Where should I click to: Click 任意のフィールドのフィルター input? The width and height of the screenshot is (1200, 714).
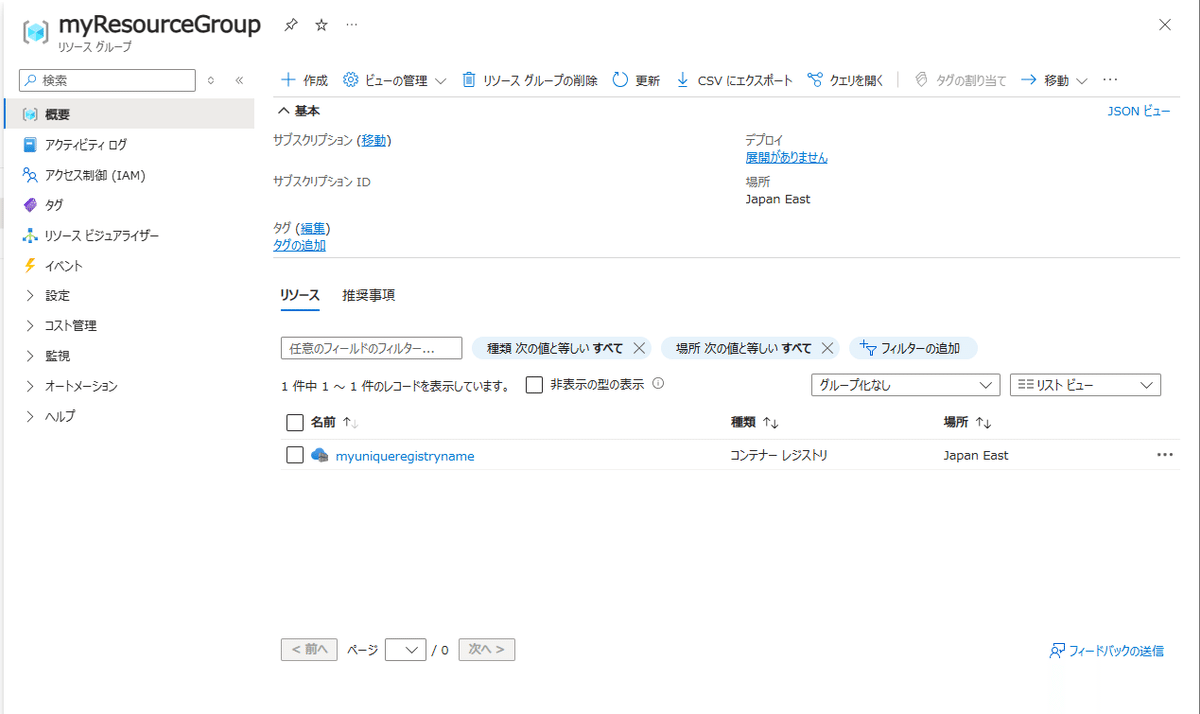[371, 348]
